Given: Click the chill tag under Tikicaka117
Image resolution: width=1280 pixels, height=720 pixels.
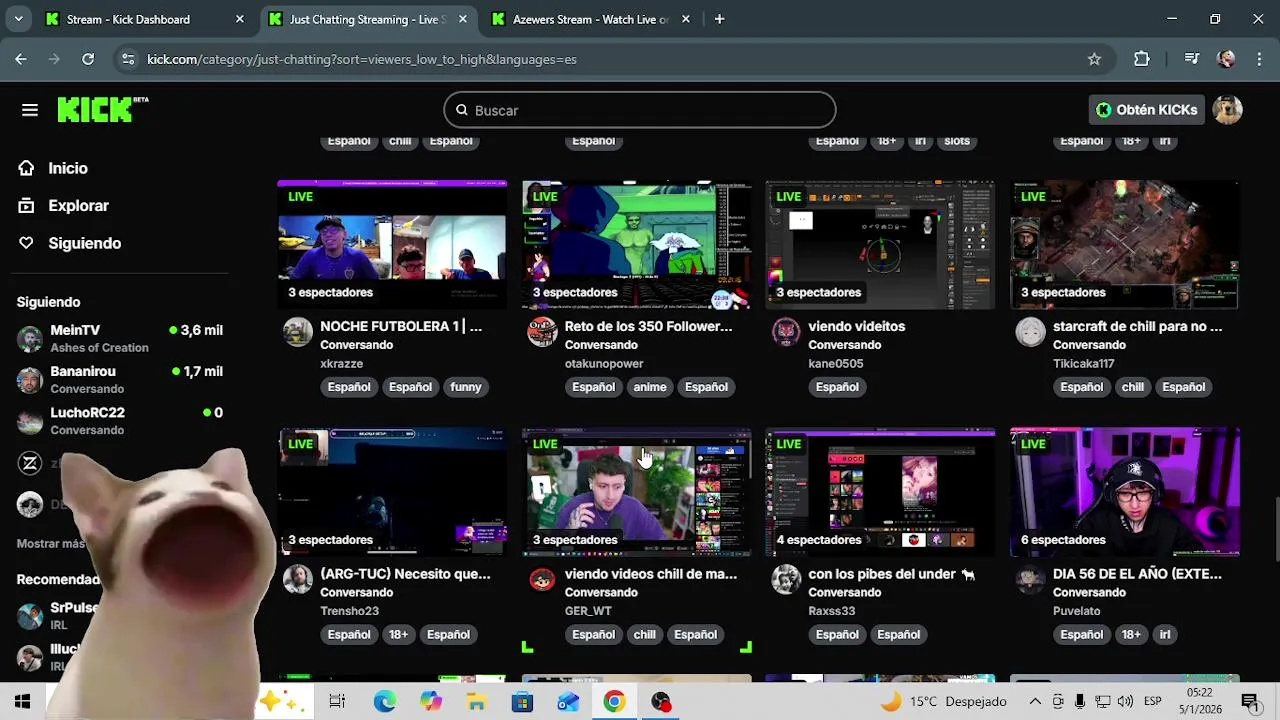Looking at the screenshot, I should [x=1133, y=387].
